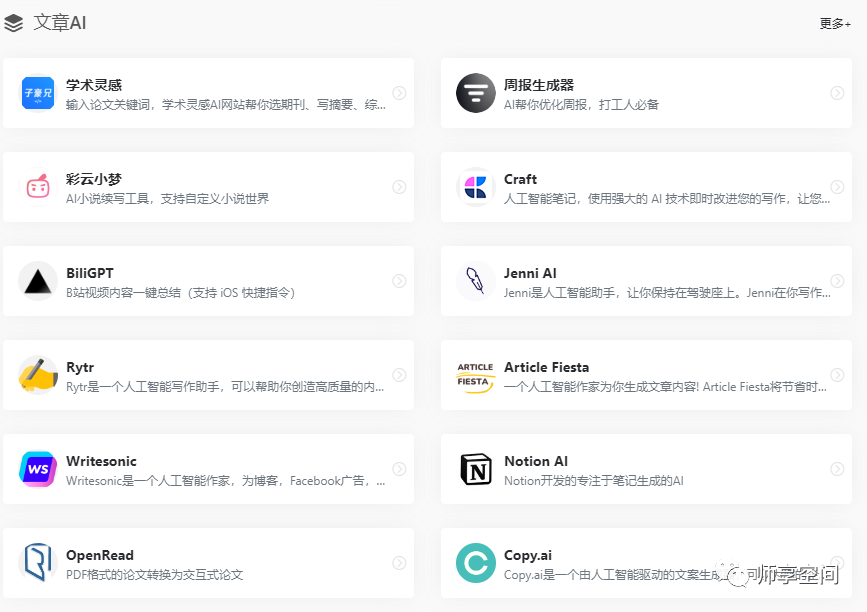Click the Craft colorful logo icon
The image size is (867, 612).
476,187
